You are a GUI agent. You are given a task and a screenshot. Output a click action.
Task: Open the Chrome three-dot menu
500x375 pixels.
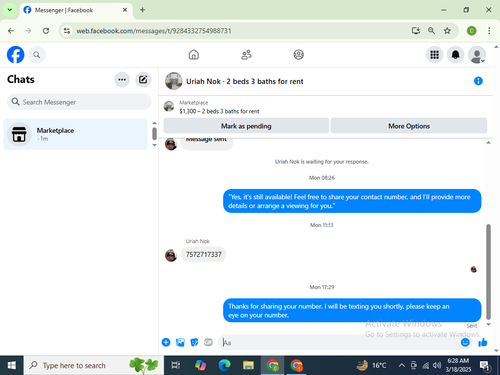pos(489,31)
